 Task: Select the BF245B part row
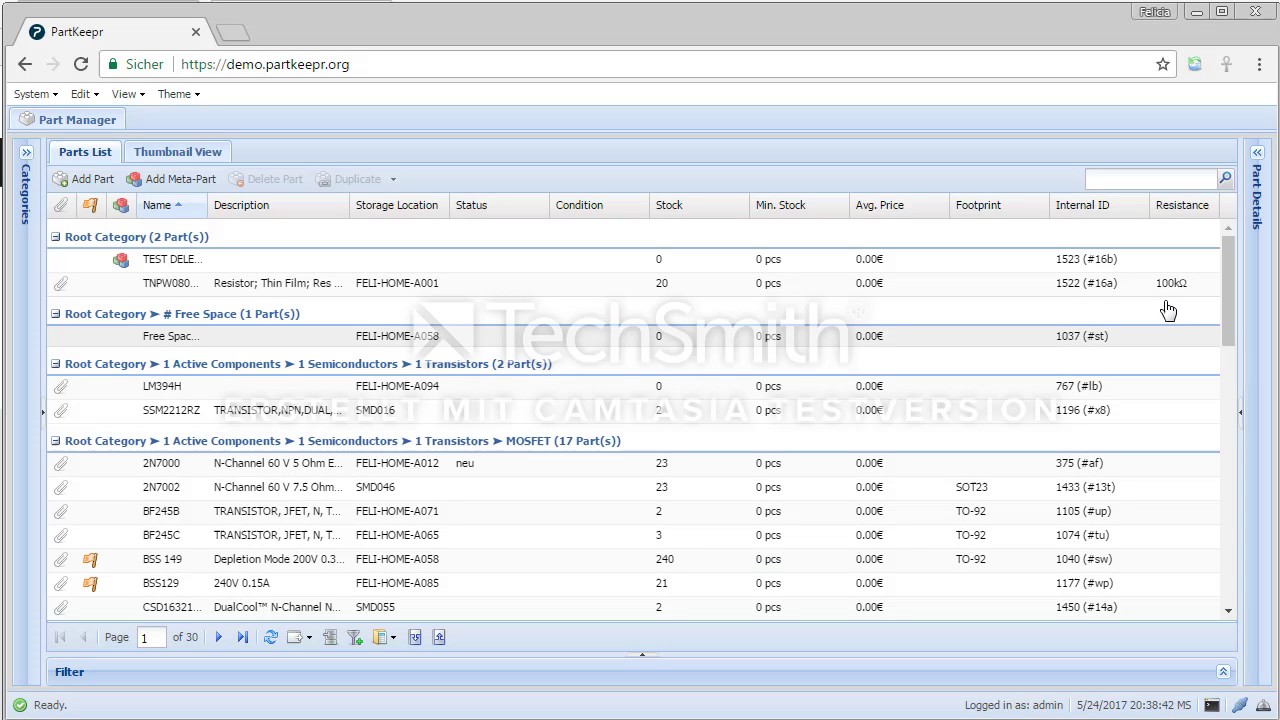[633, 511]
